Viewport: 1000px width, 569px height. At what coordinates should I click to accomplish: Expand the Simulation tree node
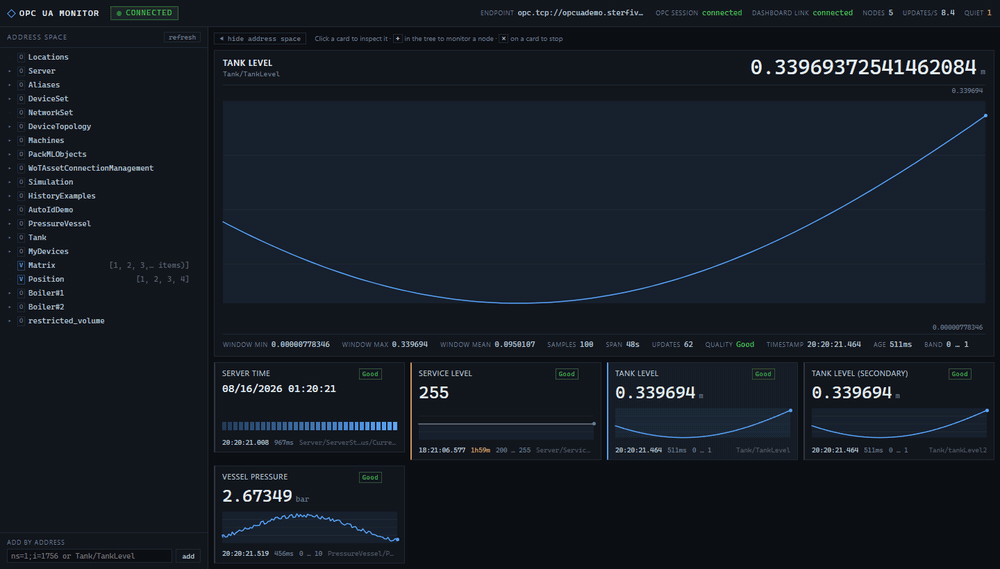tap(10, 182)
